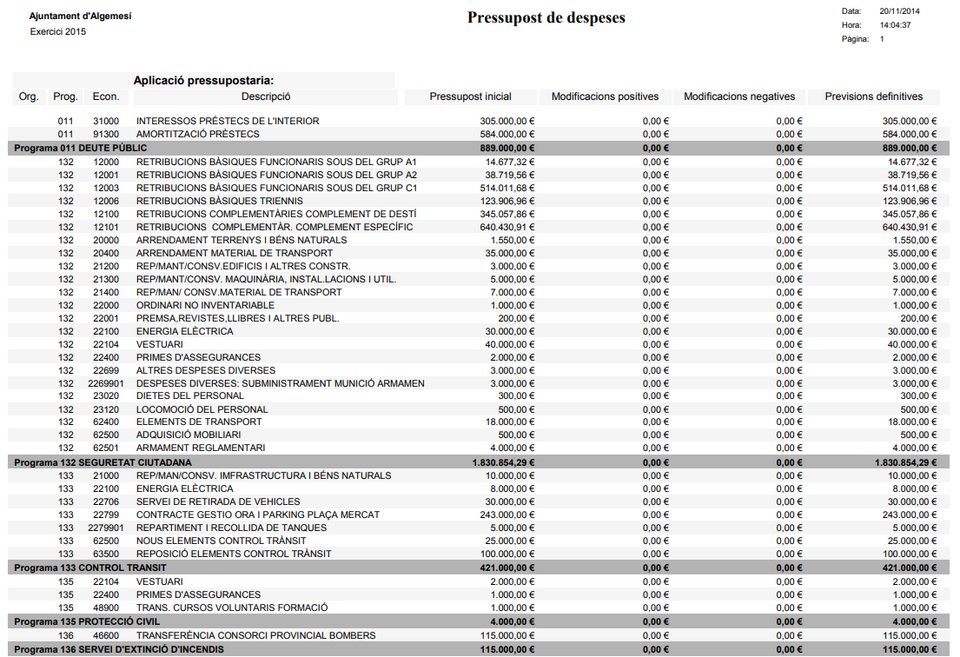
Task: Select 'ADQUISICIÓ MOBILIARI' row text
Action: (189, 435)
